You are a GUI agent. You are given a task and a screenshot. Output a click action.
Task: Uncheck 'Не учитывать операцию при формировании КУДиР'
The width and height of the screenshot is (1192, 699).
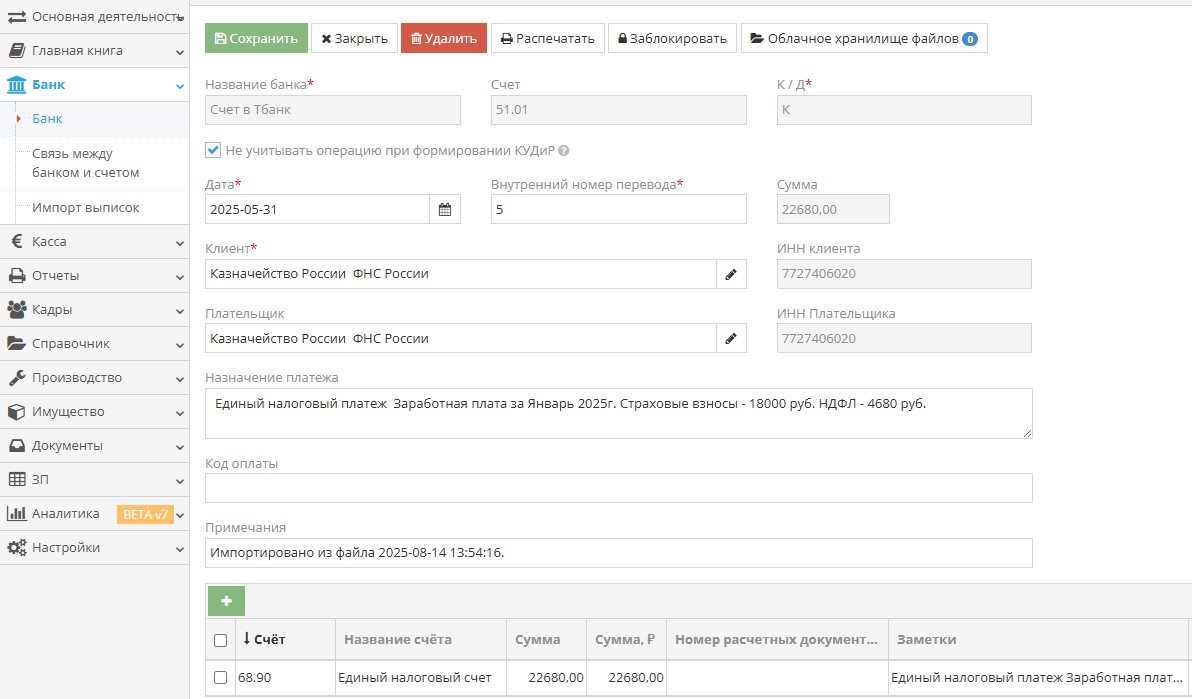coord(212,150)
